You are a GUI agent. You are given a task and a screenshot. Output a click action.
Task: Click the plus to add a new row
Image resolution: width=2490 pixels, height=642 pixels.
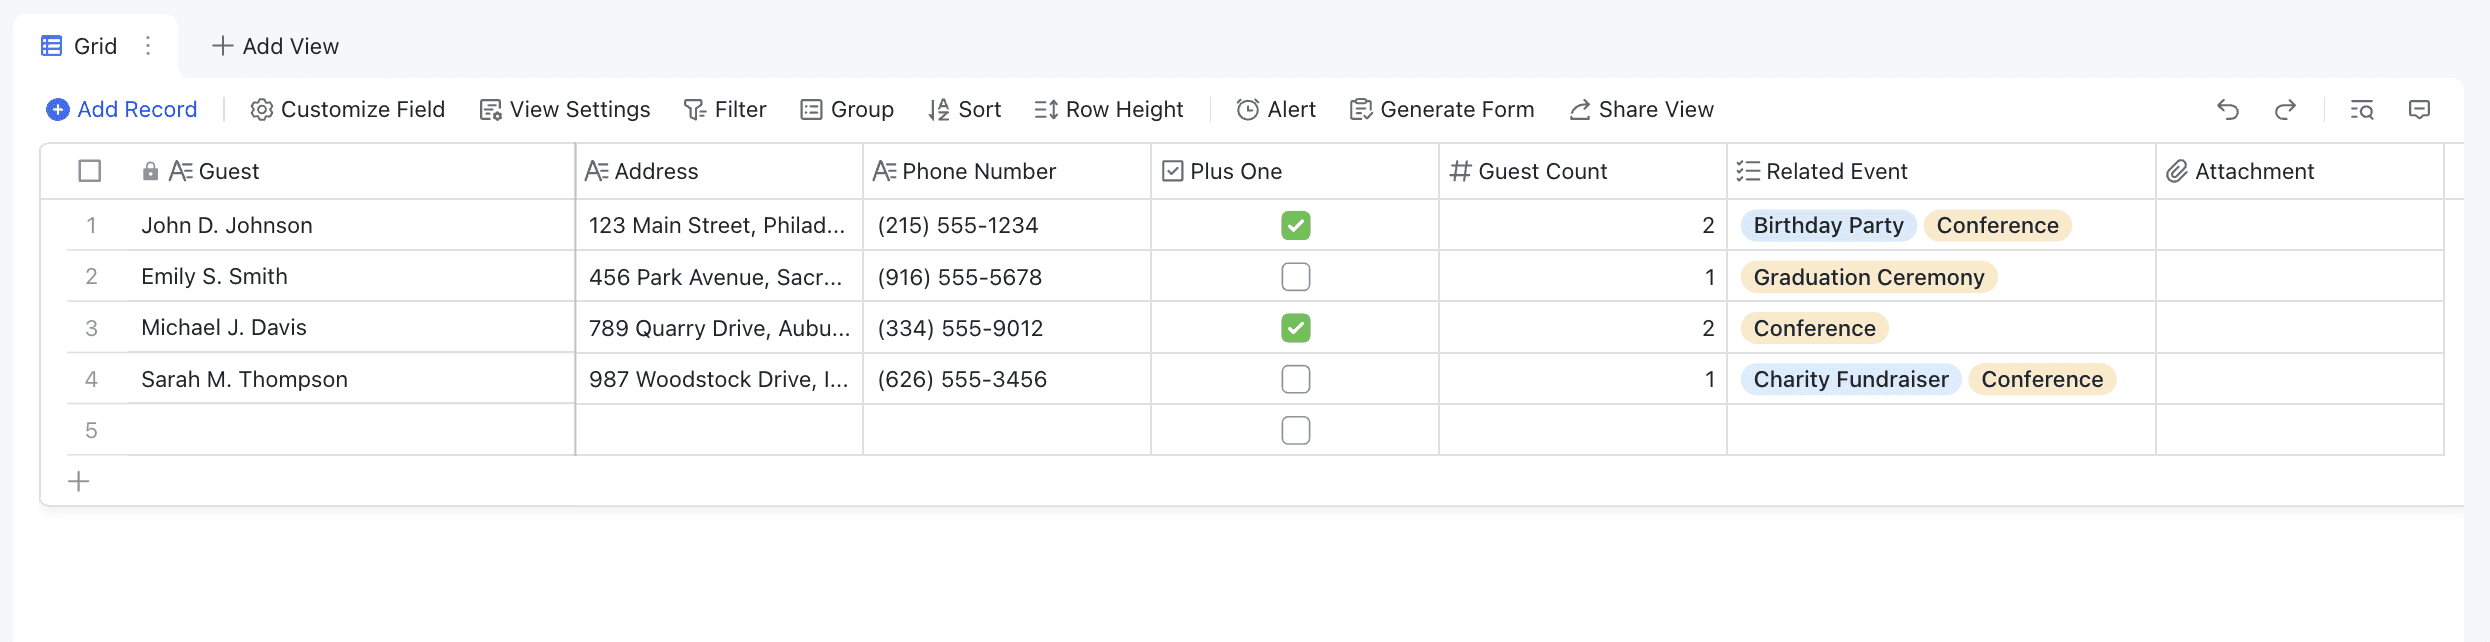point(79,481)
